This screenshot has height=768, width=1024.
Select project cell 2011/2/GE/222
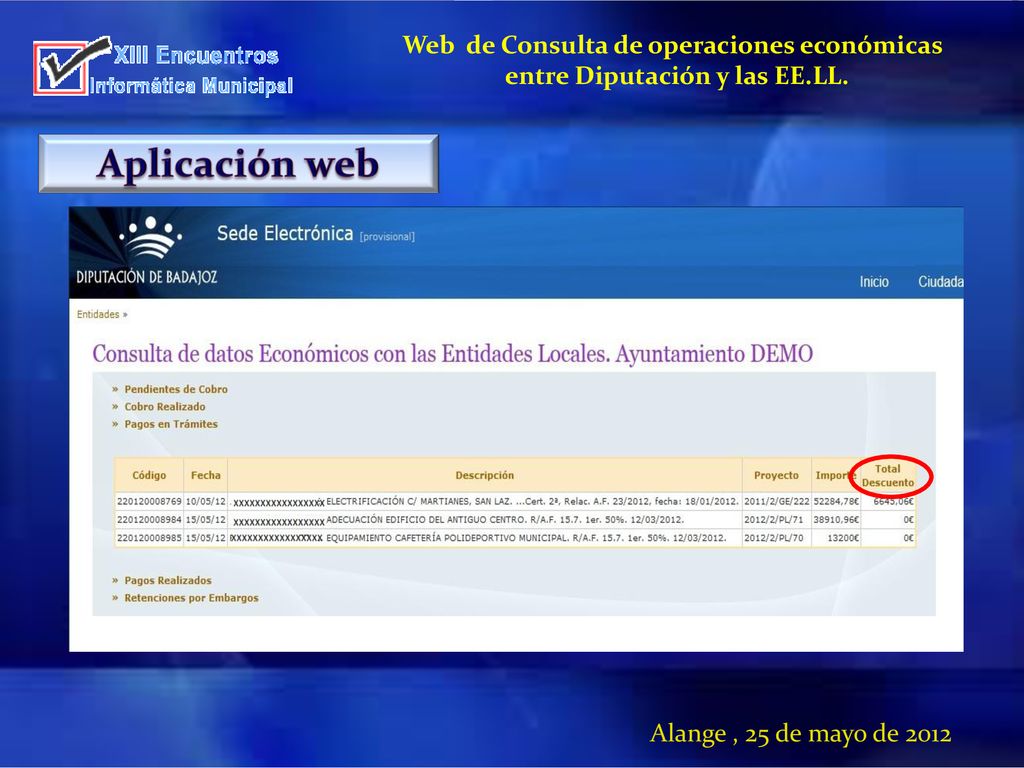776,502
